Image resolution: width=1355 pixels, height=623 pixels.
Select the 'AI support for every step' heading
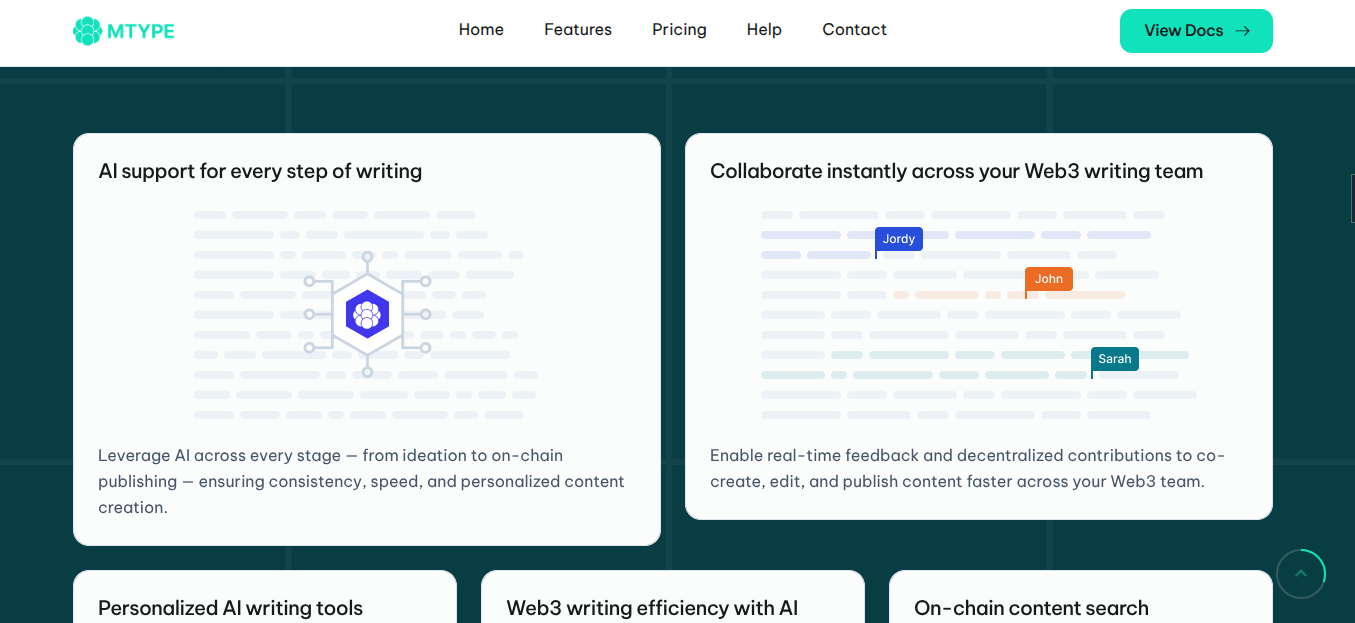[x=260, y=171]
